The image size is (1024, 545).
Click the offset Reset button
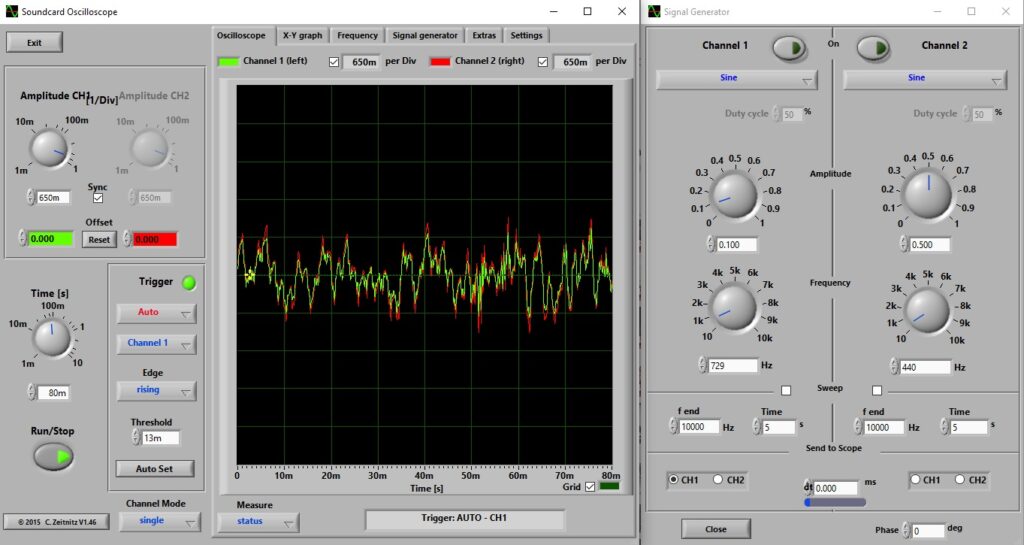click(x=99, y=240)
